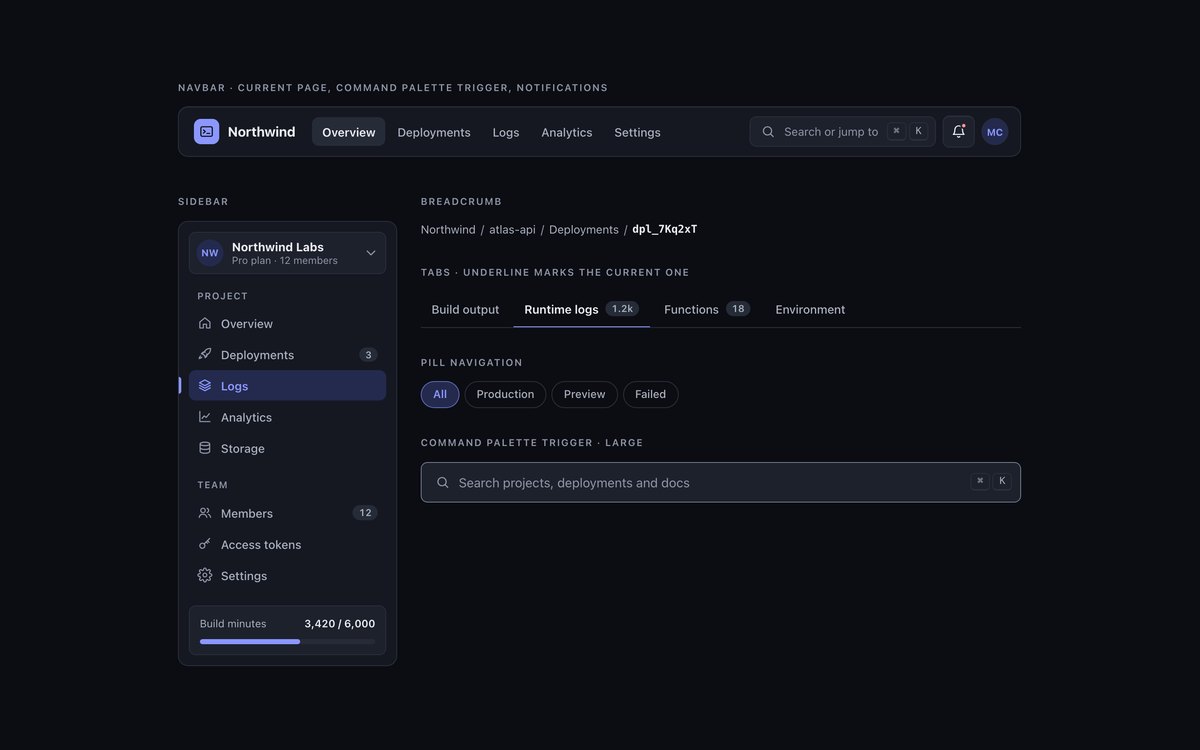Click the dpl_7Kq2xT breadcrumb item

(x=665, y=230)
